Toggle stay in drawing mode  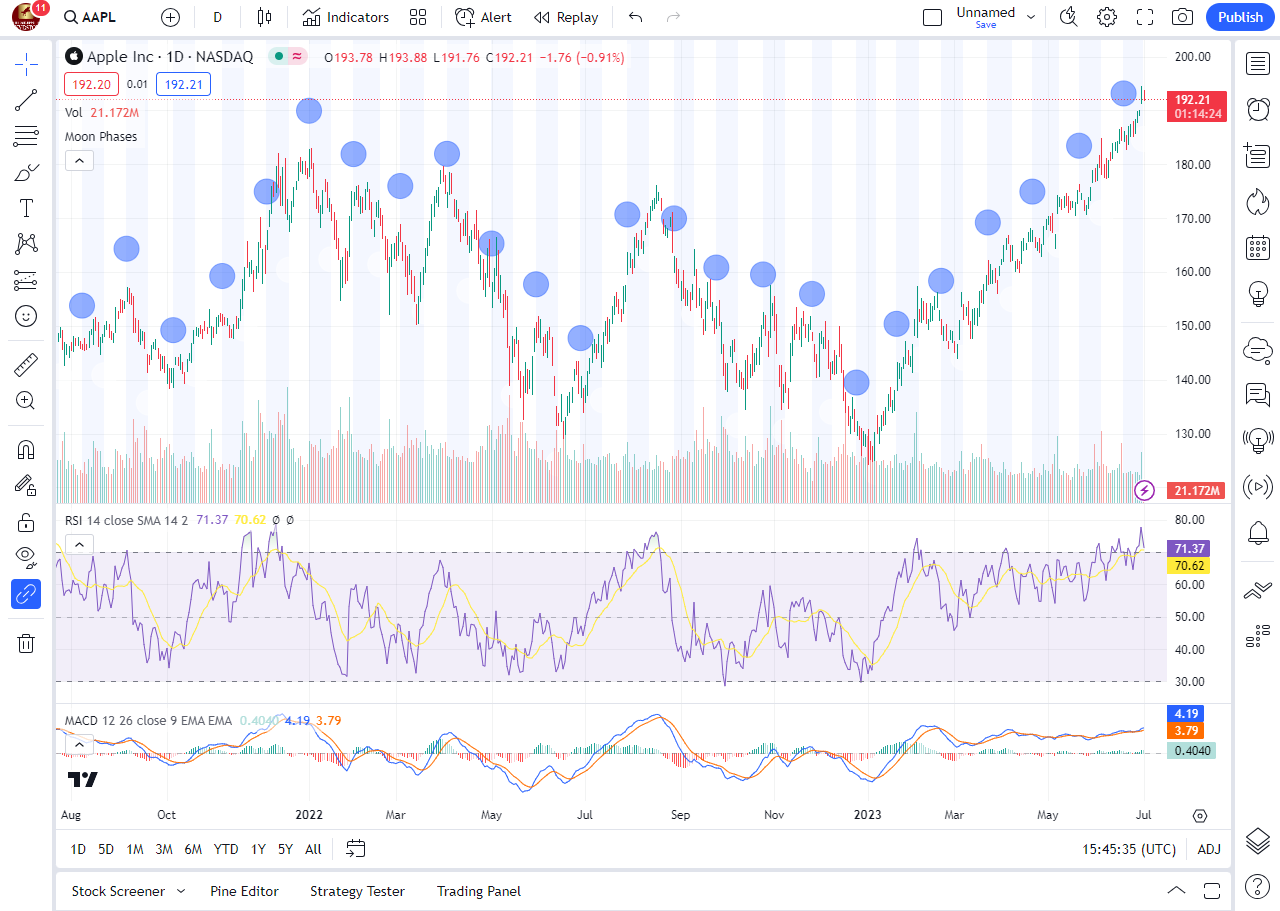(26, 485)
